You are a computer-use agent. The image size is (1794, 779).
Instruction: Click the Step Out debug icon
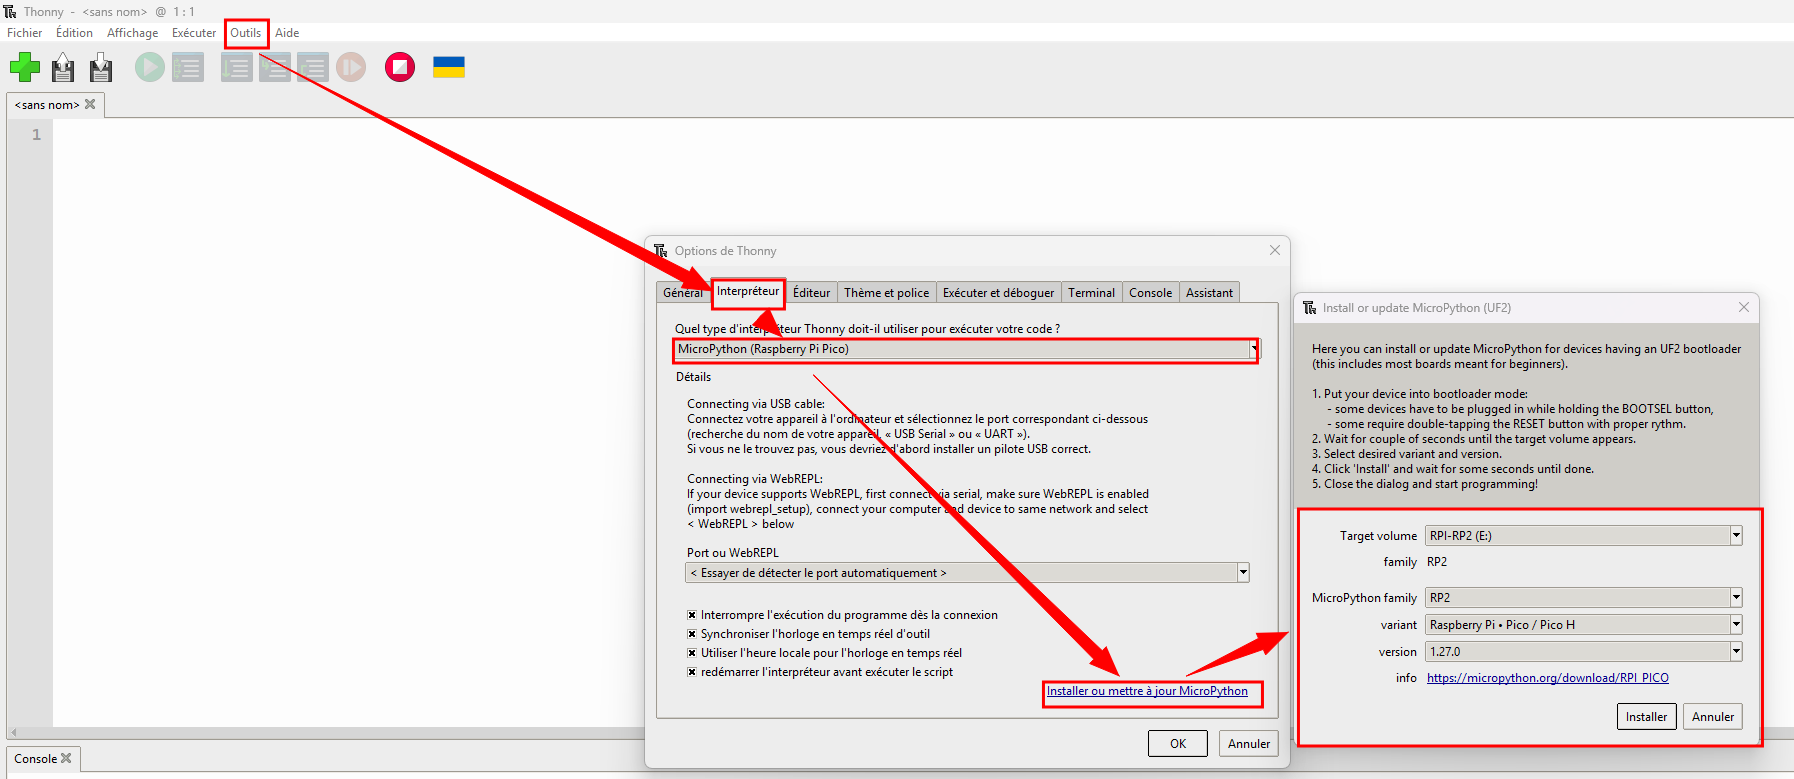click(312, 68)
